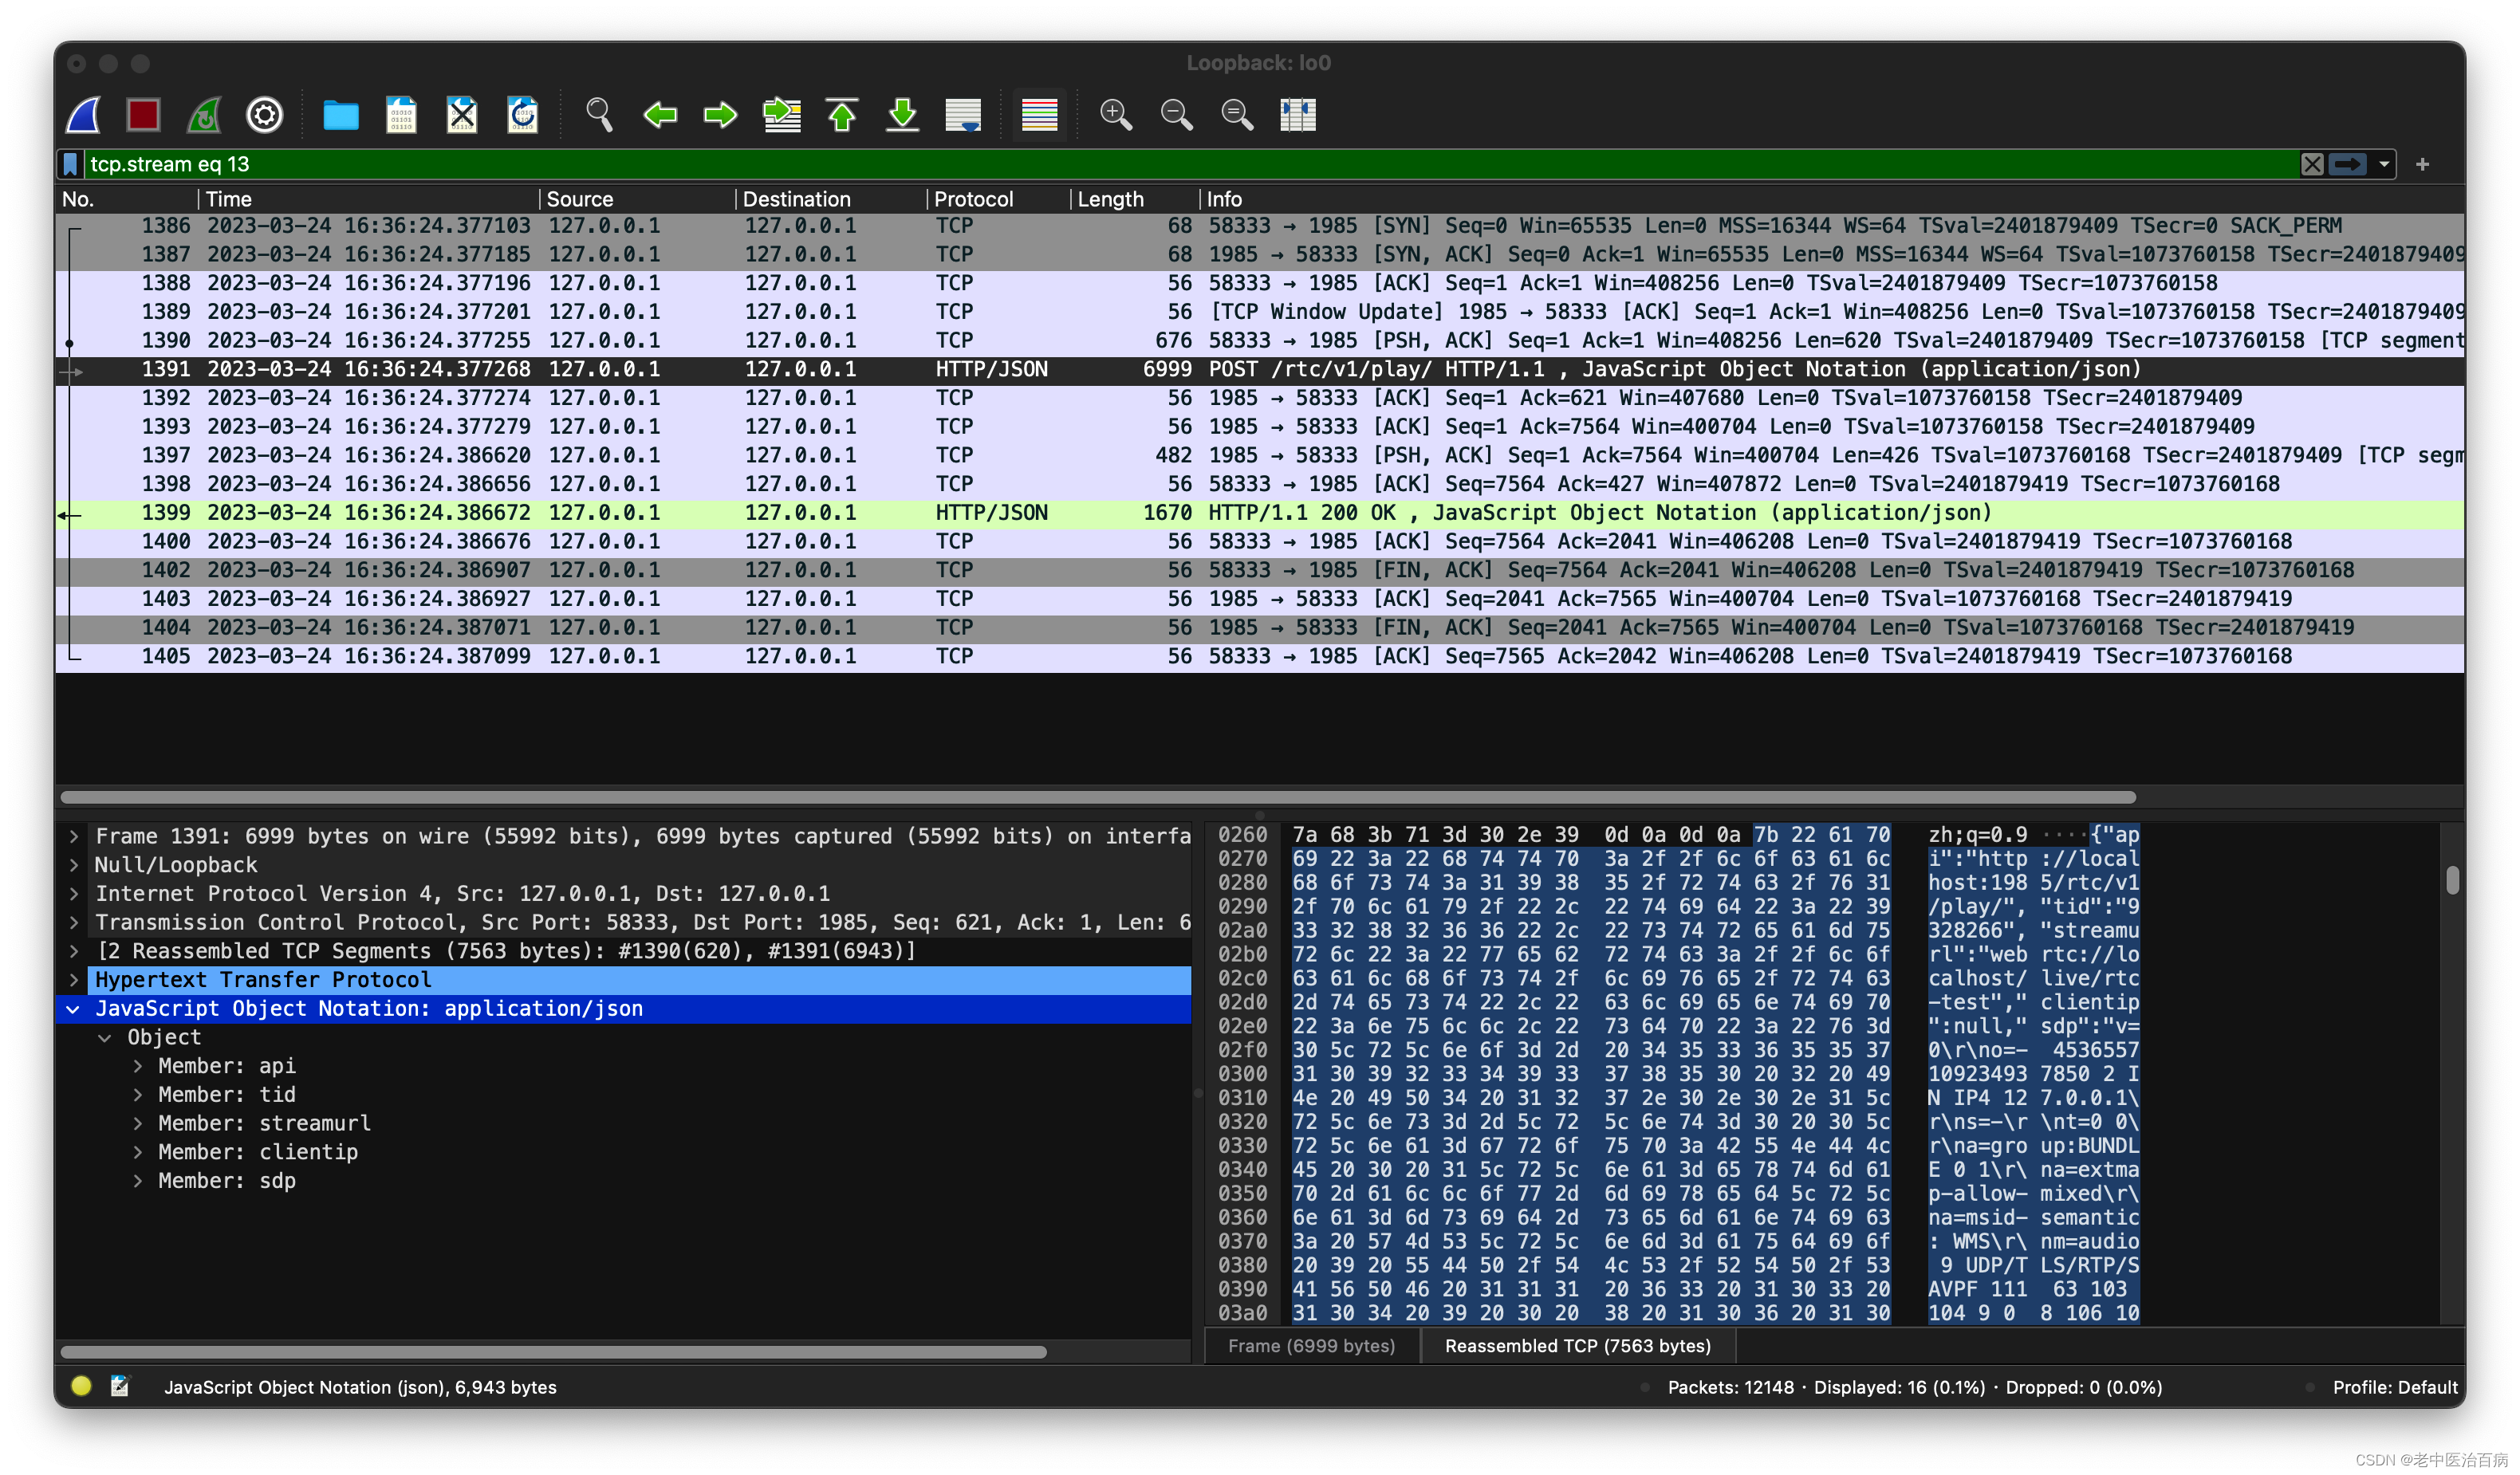Click the plus button to add filter
Screen dimensions: 2520x1475
(x=2422, y=164)
